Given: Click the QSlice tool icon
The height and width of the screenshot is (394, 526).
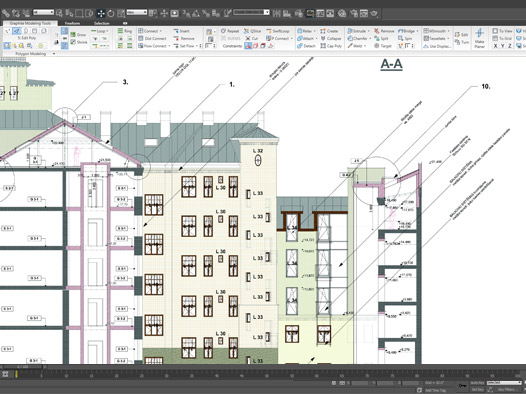Looking at the screenshot, I should pos(252,31).
